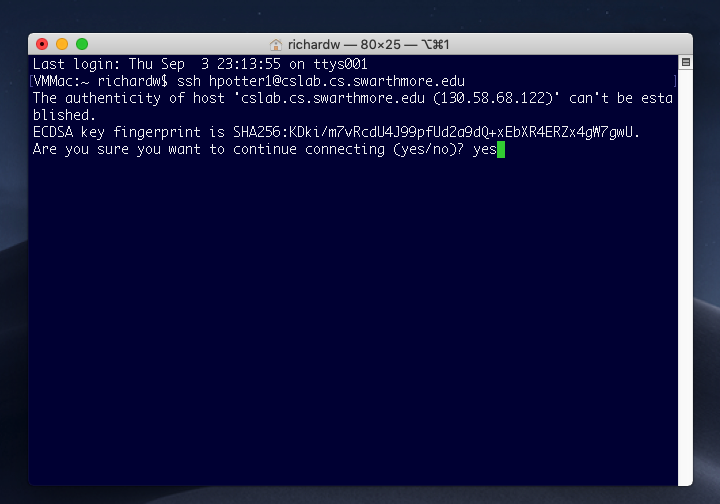Click the desktop wallpaper outside the window

[358, 16]
